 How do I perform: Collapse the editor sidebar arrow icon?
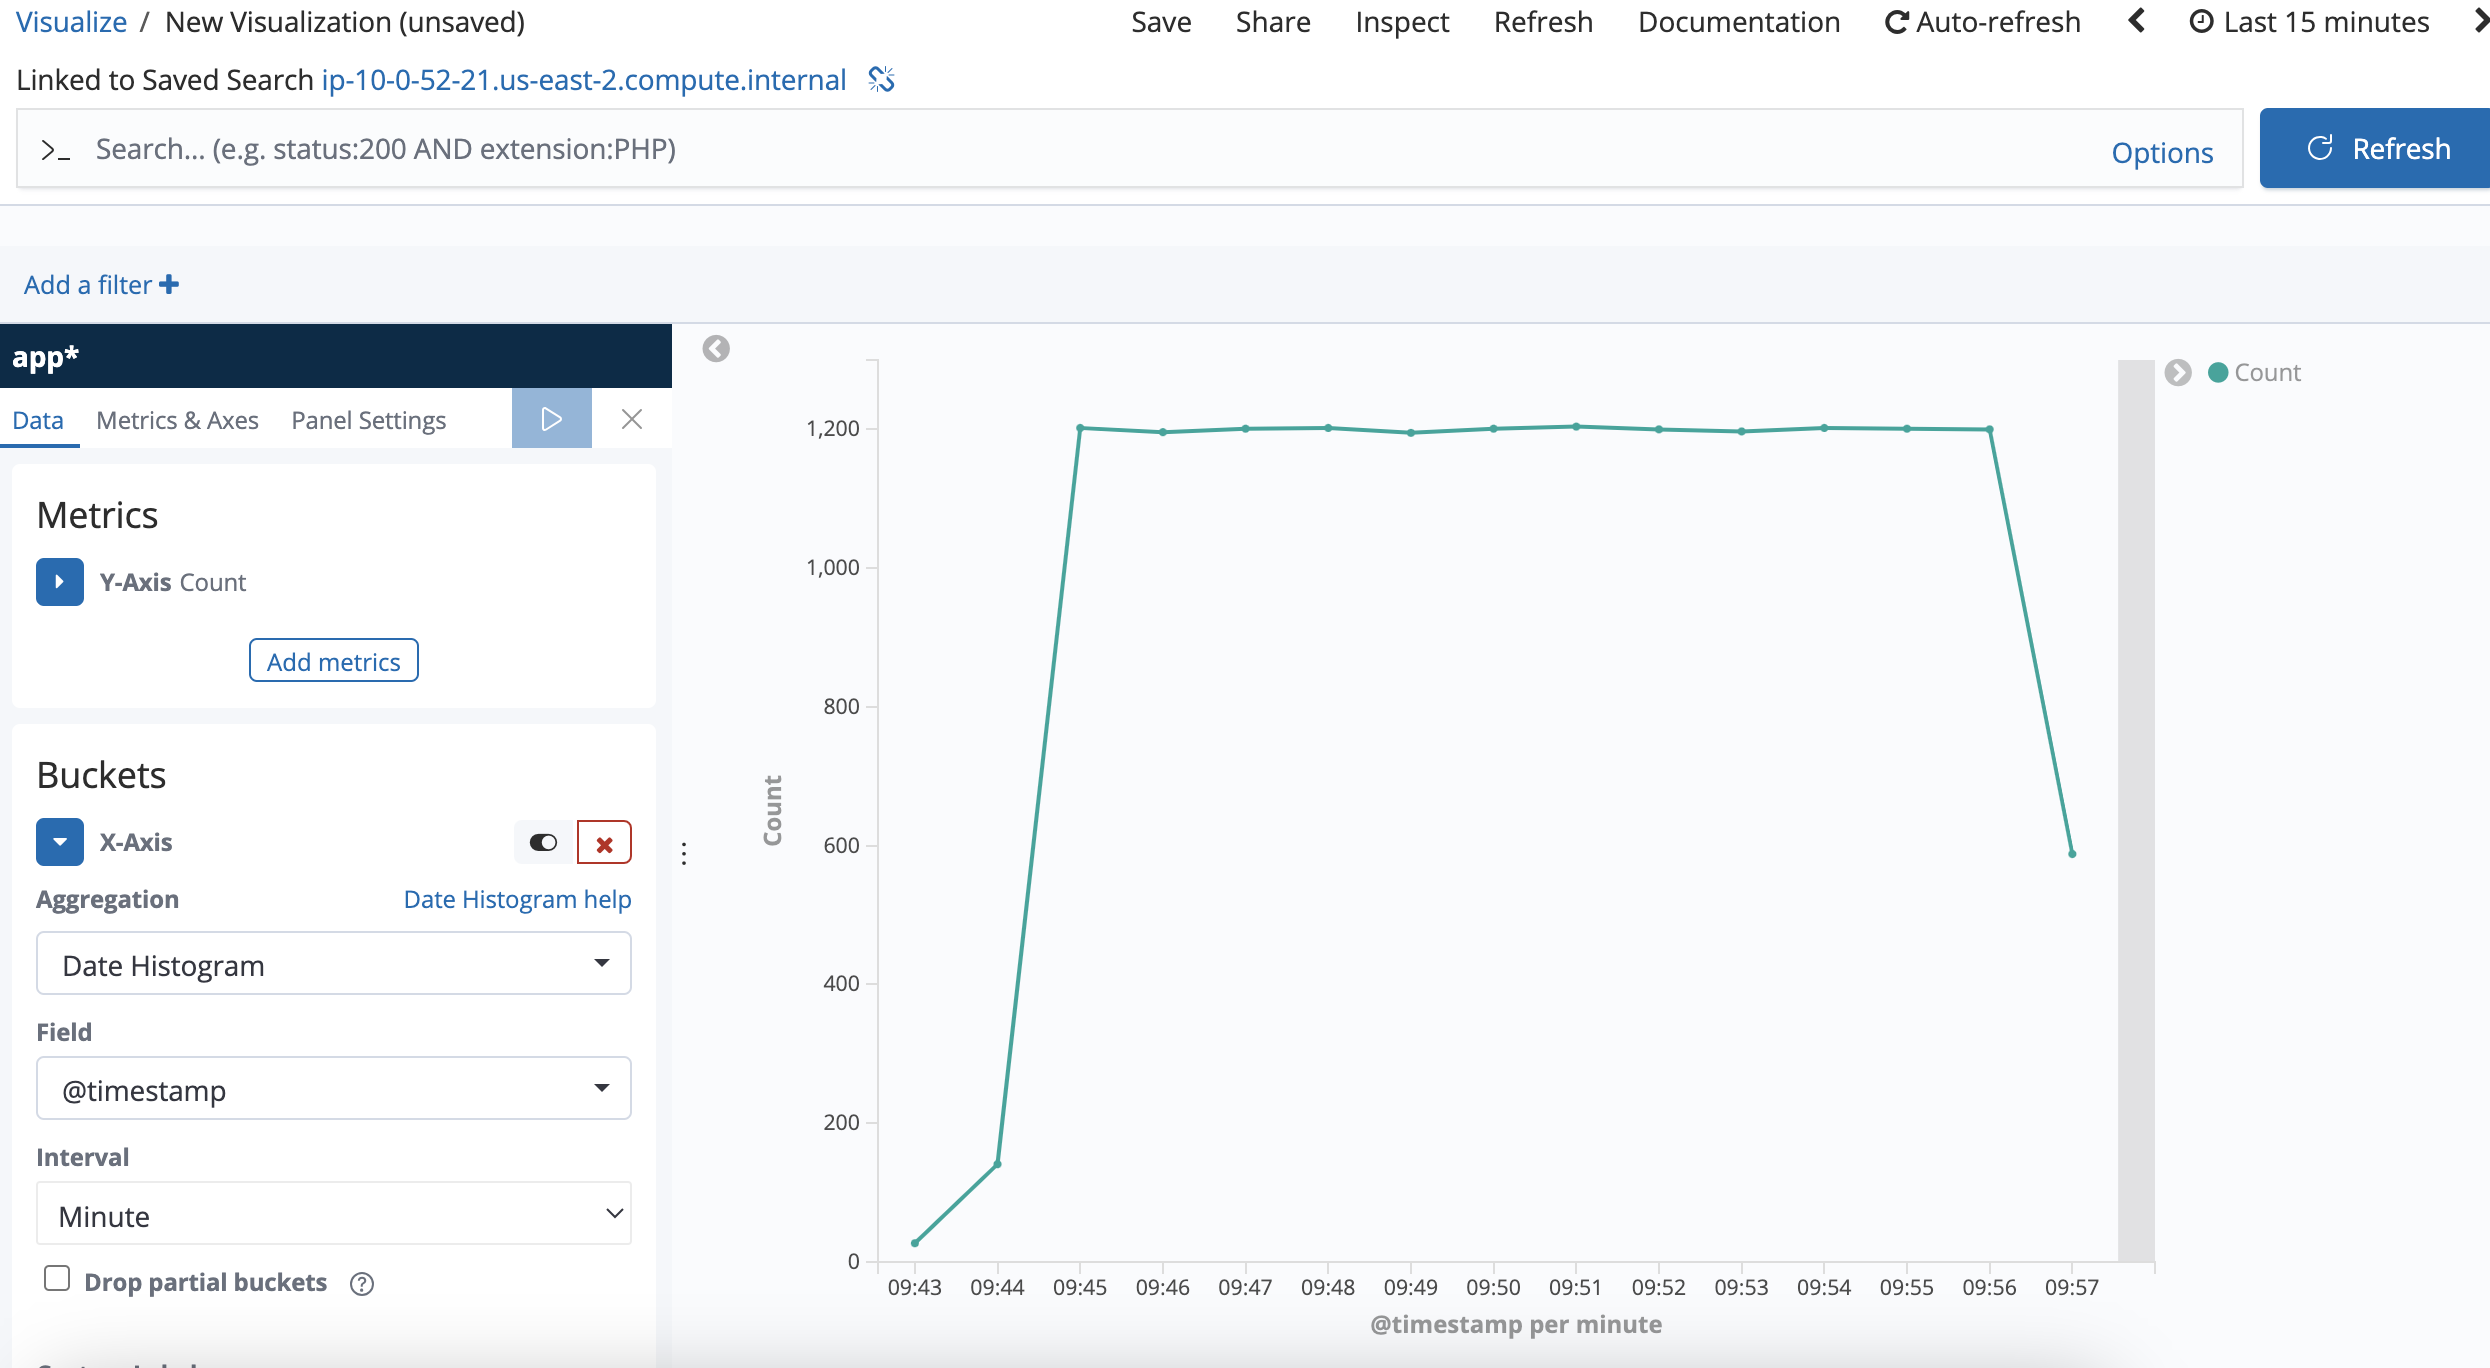[x=716, y=349]
